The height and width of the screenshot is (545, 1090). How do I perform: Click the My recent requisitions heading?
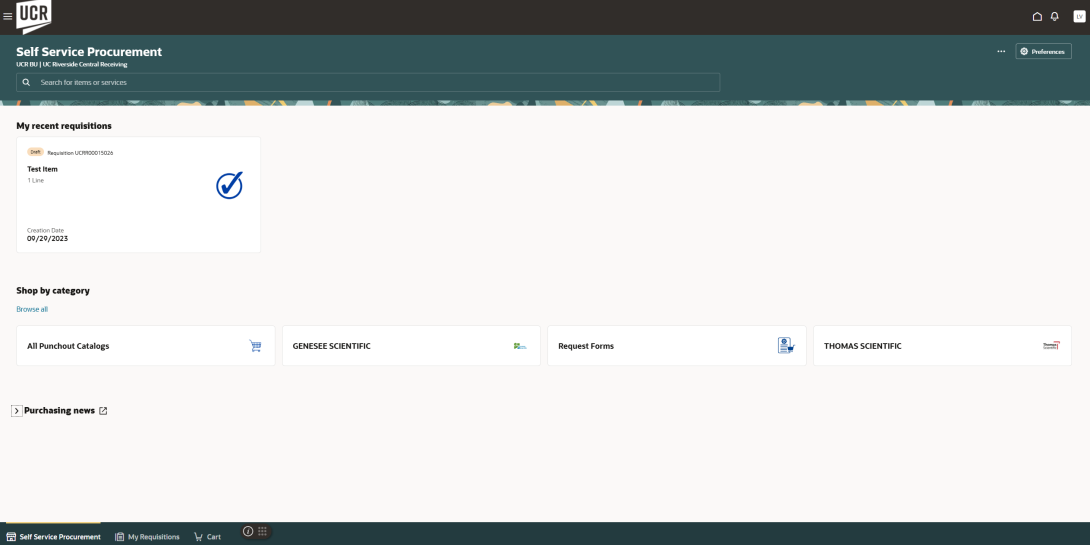pos(64,126)
